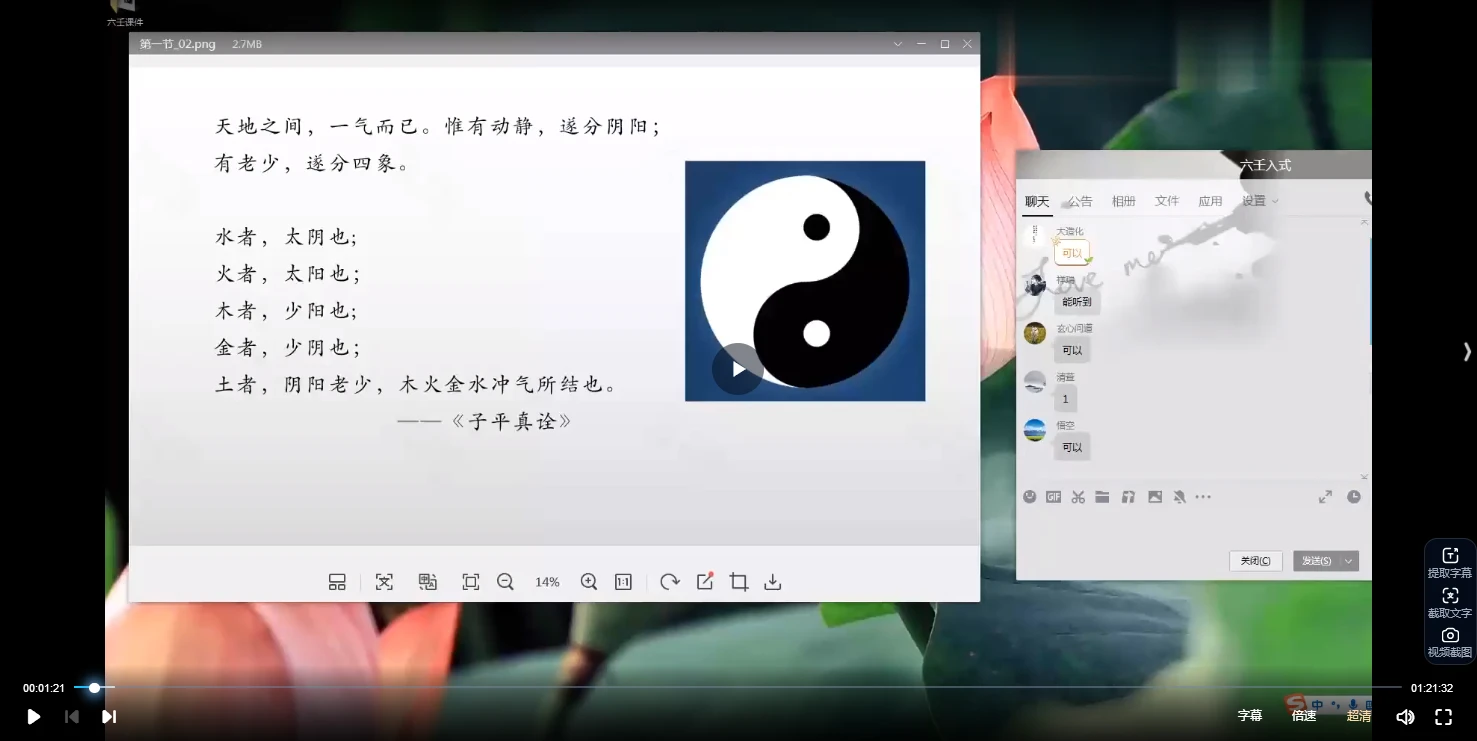
Task: Click the text recognition (OCR) icon in viewer toolbar
Action: click(384, 582)
